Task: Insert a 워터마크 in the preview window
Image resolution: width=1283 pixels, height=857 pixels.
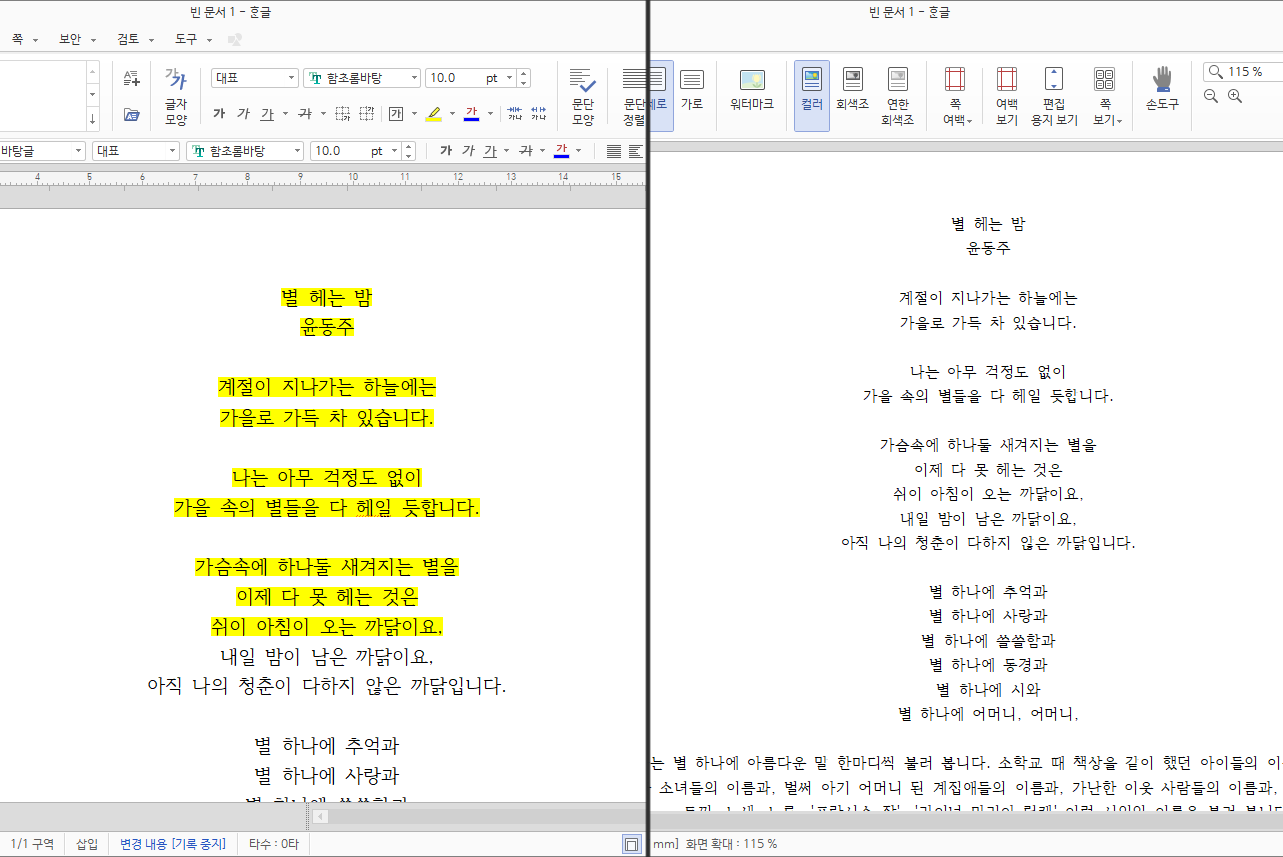Action: pos(752,89)
